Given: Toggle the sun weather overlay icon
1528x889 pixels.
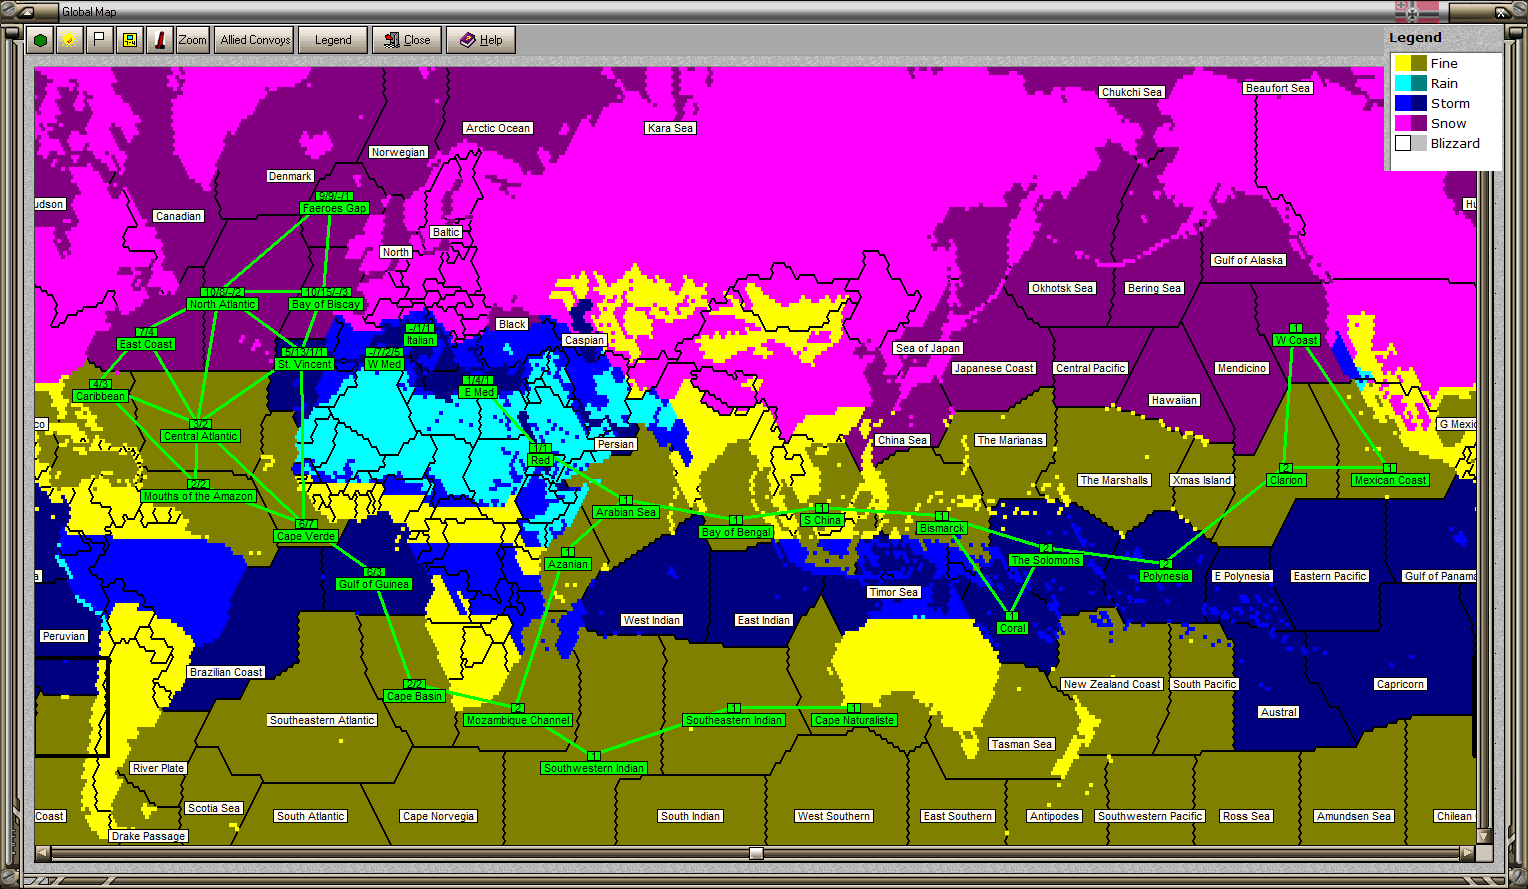Looking at the screenshot, I should [x=69, y=40].
